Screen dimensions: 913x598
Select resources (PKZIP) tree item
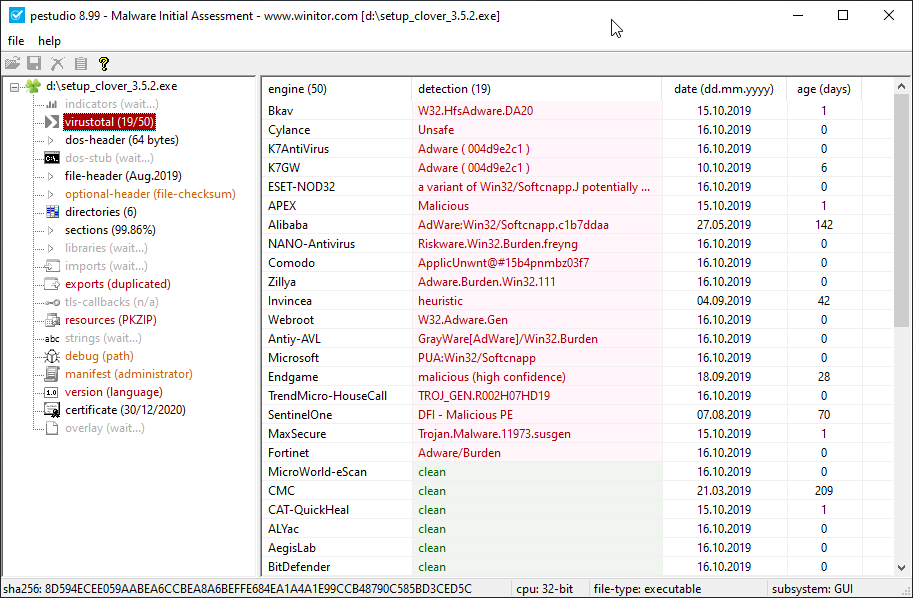111,320
